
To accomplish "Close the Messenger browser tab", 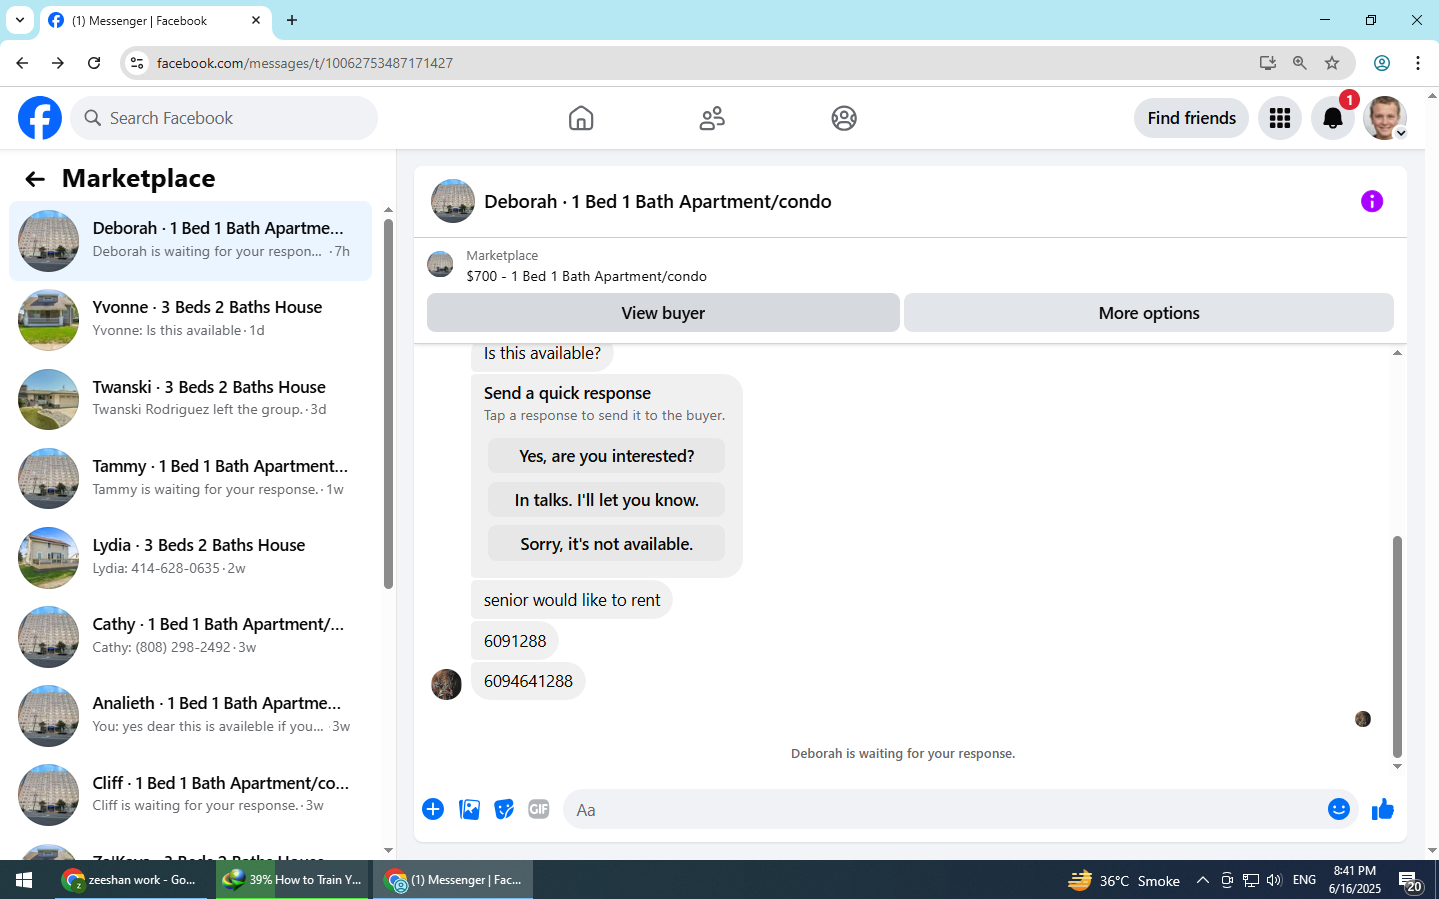I will (256, 20).
